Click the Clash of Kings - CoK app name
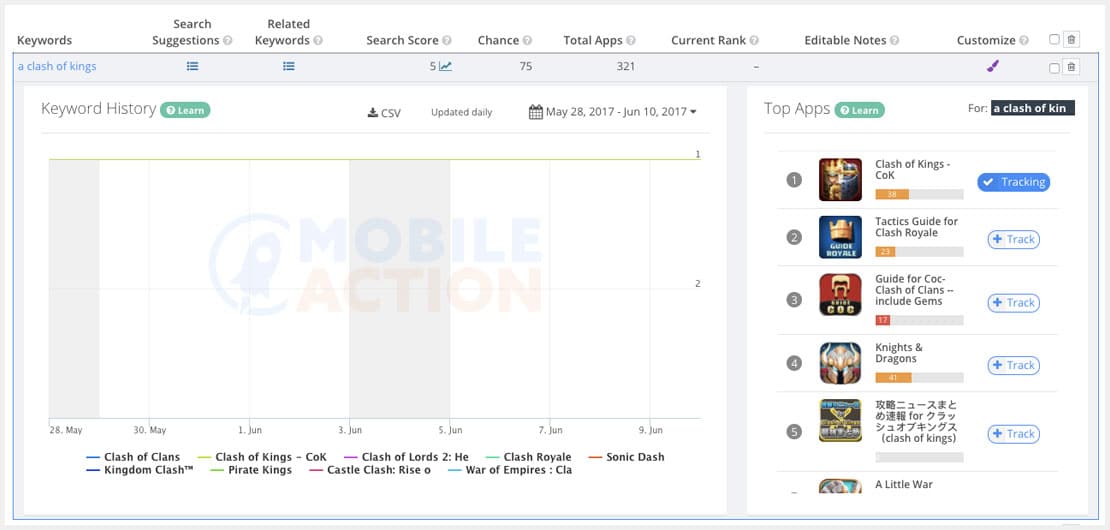Viewport: 1110px width, 530px height. 910,170
